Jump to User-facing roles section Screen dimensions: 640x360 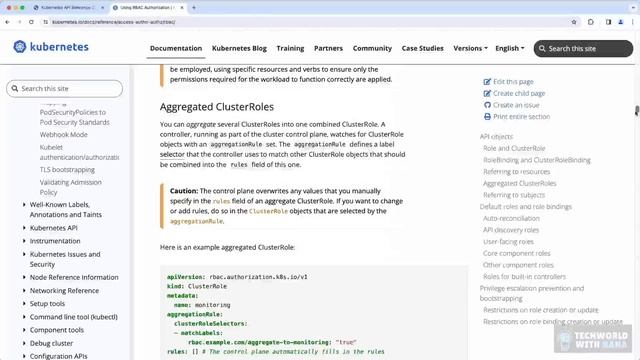(509, 242)
